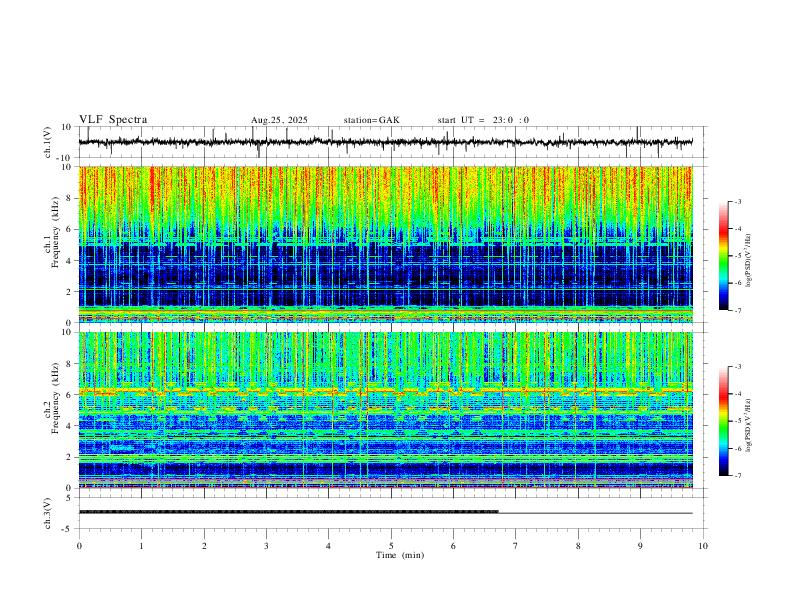Click the ch.1(V) waveform axis label

coord(48,142)
